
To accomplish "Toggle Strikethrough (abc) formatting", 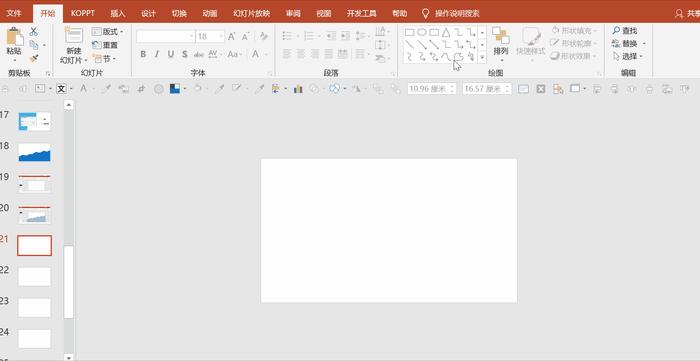I will click(x=199, y=54).
